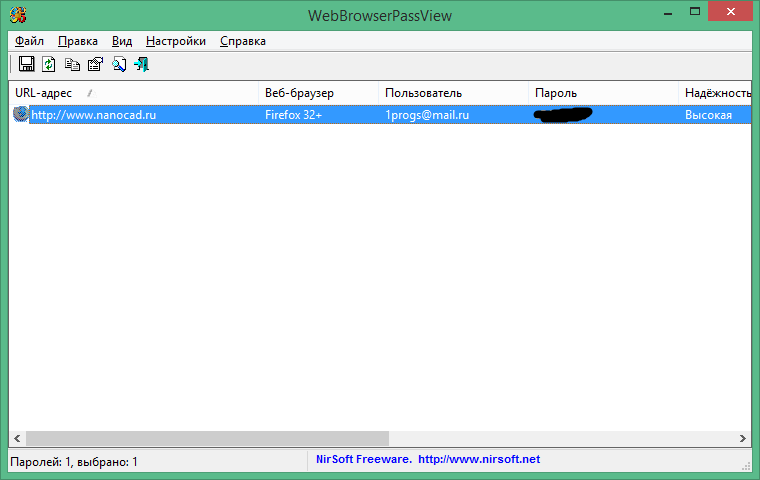Copy selected items using the toolbar icon
Image resolution: width=760 pixels, height=480 pixels.
click(72, 64)
